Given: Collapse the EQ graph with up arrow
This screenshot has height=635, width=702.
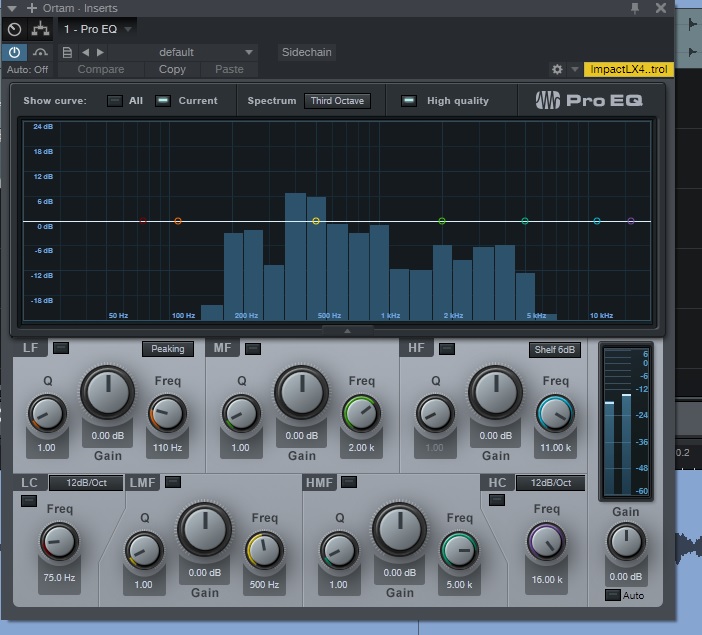Looking at the screenshot, I should 347,331.
